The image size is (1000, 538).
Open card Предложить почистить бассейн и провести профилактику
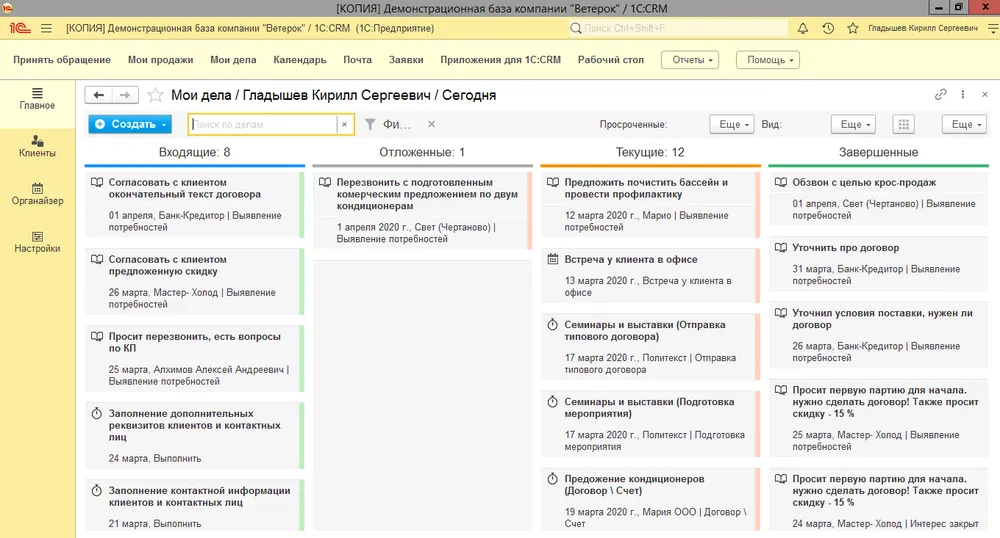651,205
